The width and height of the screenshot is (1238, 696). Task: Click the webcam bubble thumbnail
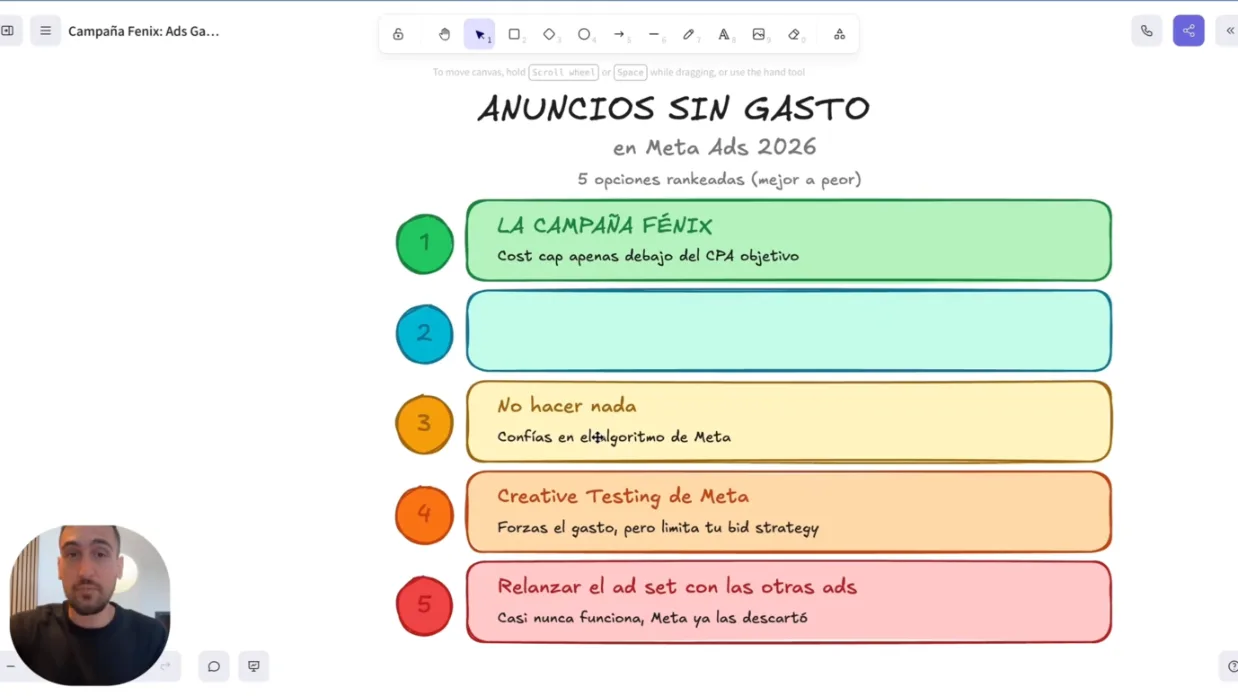pos(90,605)
